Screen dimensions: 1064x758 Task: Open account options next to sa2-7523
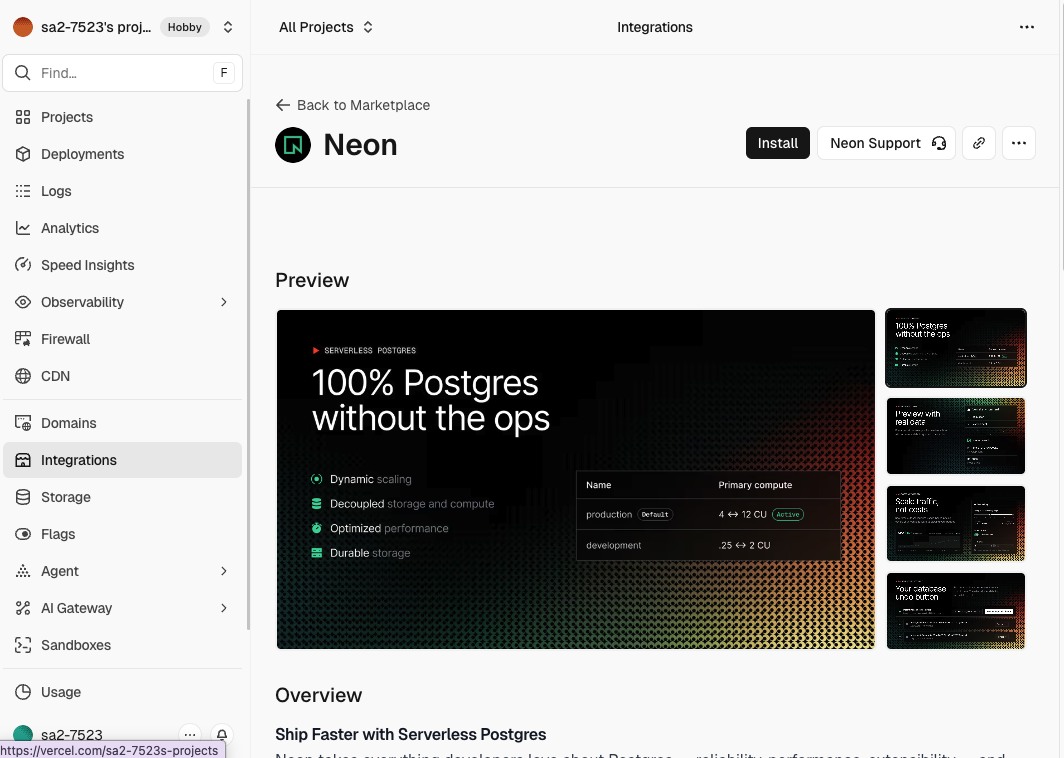[190, 735]
